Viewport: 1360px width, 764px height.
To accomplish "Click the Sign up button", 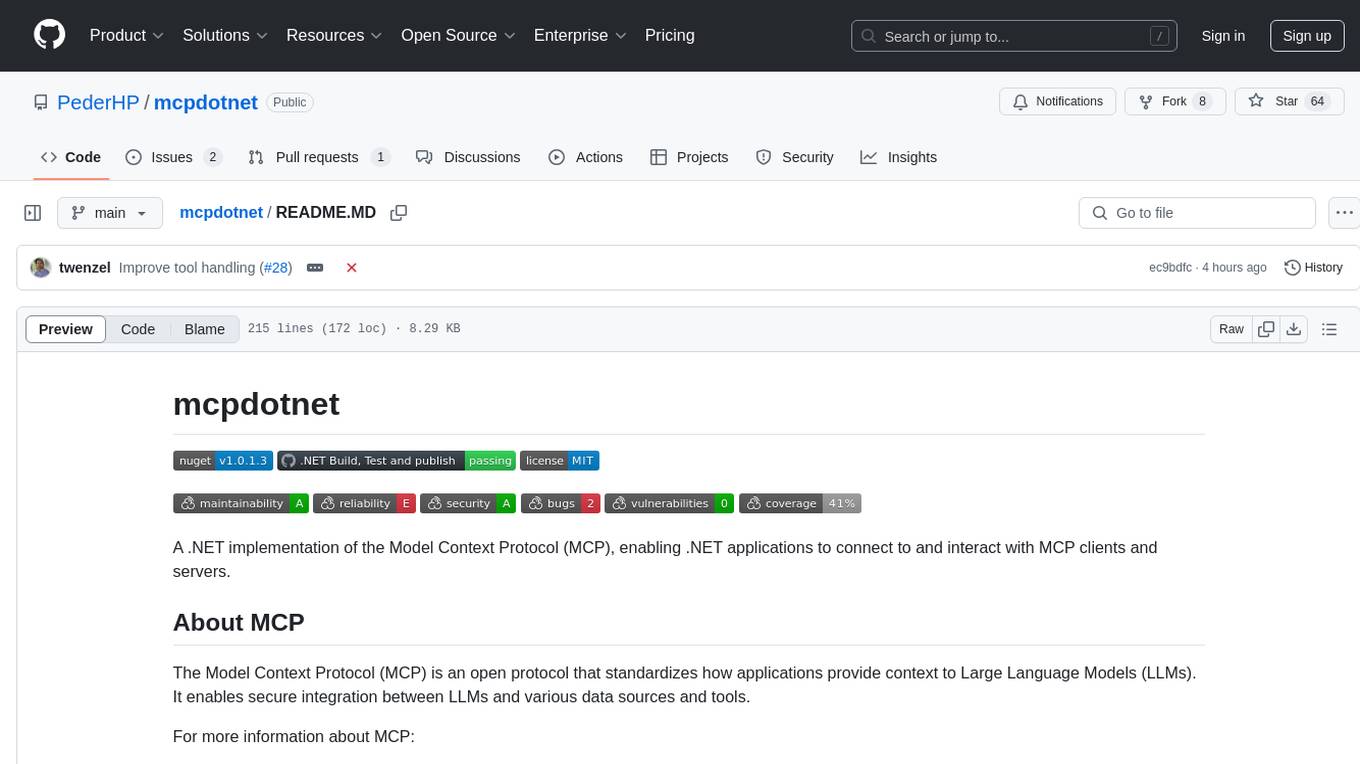I will (1307, 36).
